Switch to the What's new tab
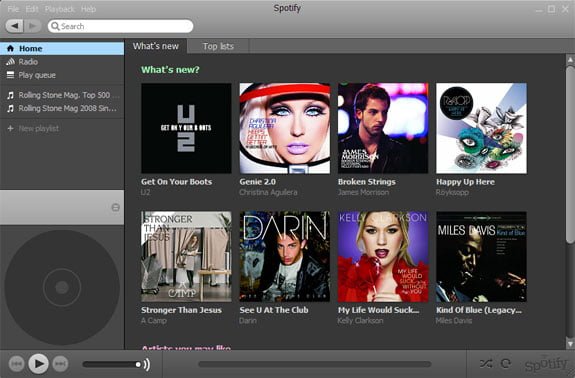This screenshot has height=378, width=575. [156, 46]
